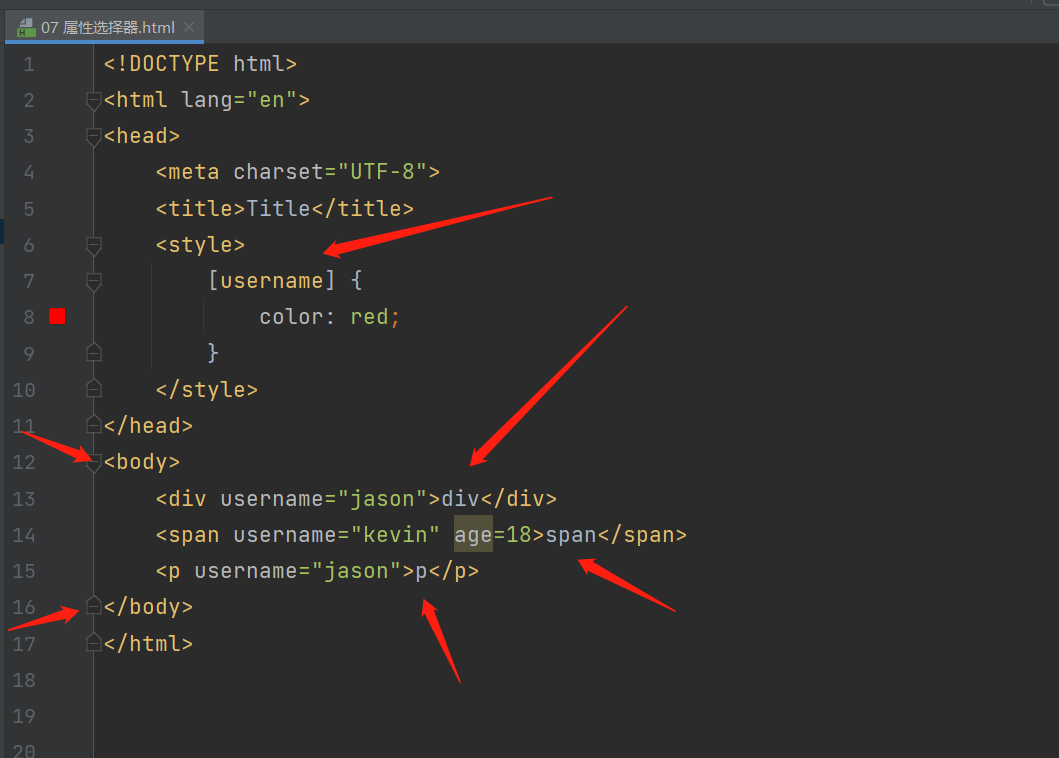Select the 07 属性选择器.html editor tab
This screenshot has width=1059, height=758.
[x=104, y=27]
